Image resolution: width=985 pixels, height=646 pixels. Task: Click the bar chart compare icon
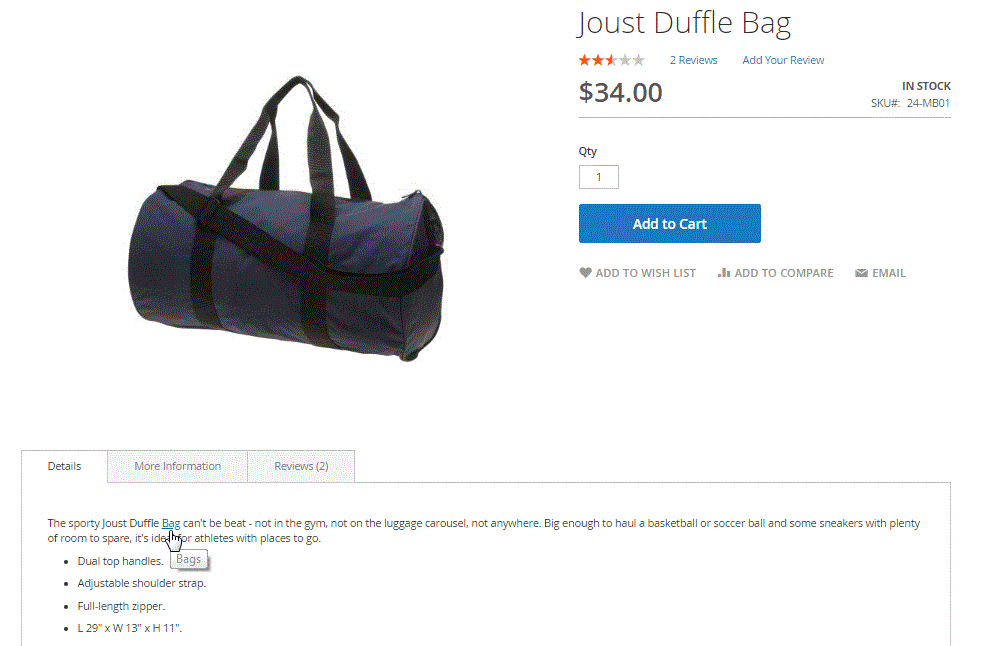click(724, 273)
